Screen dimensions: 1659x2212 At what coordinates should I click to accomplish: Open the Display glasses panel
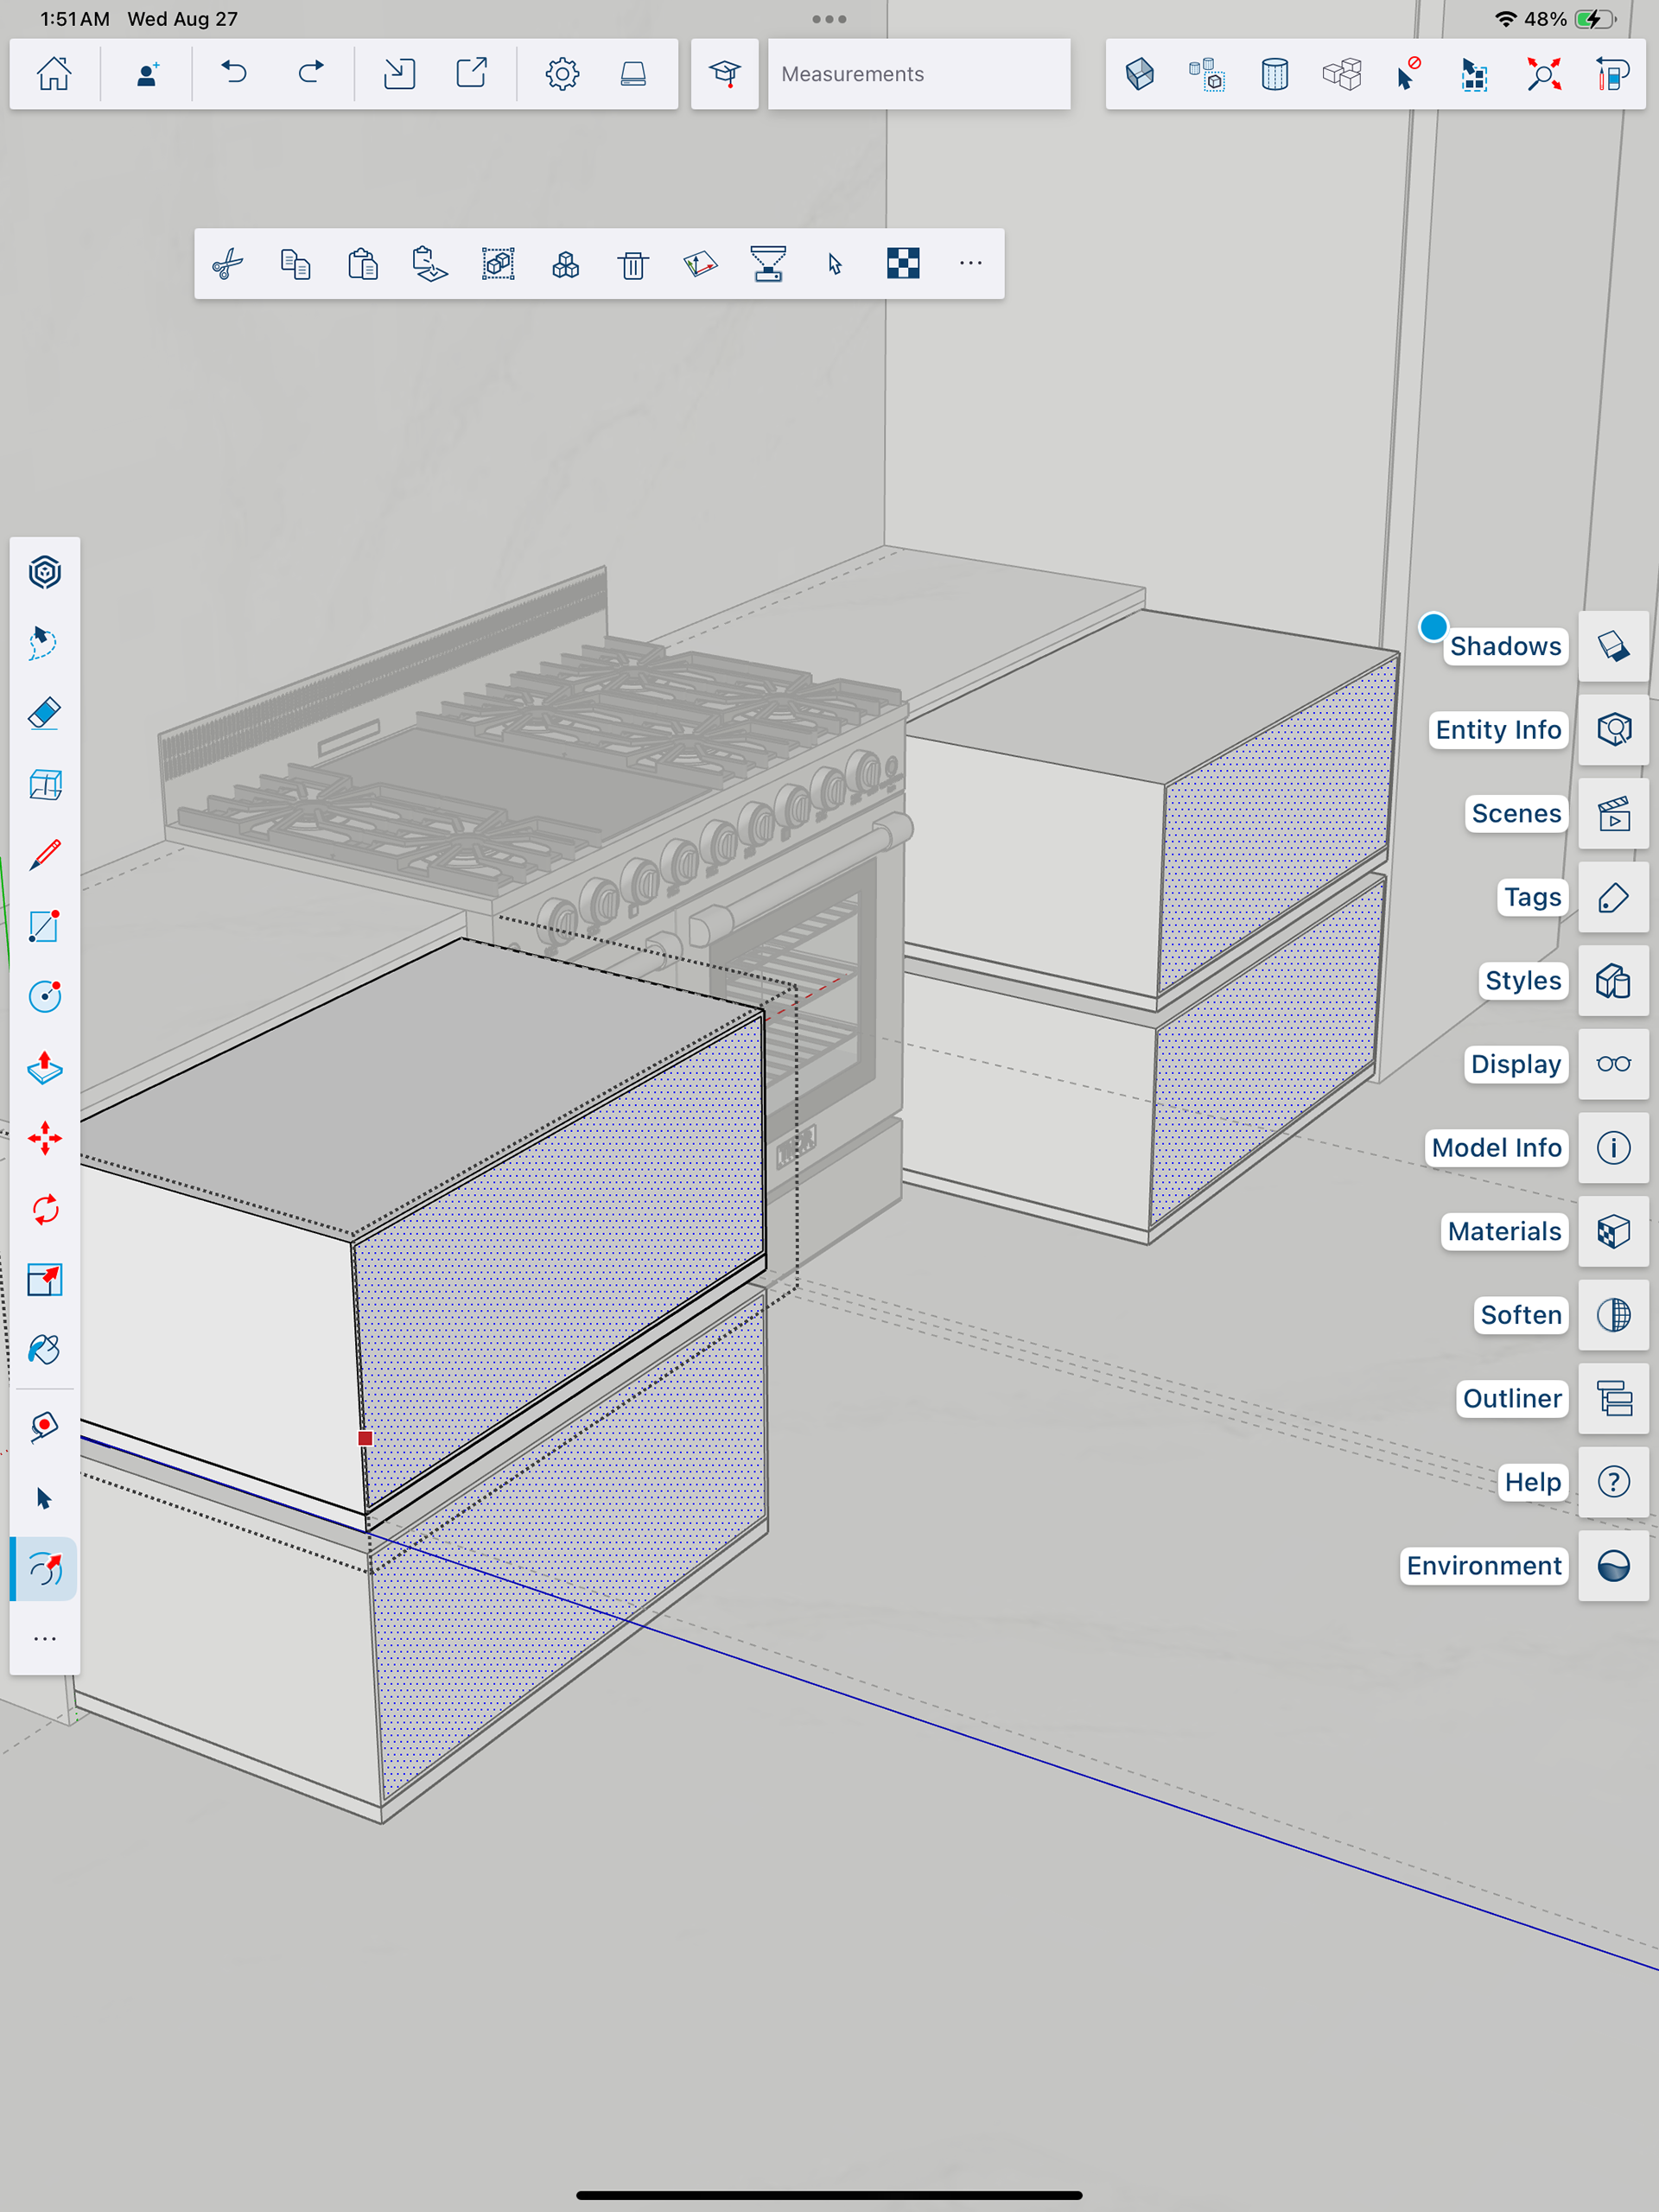click(1613, 1064)
